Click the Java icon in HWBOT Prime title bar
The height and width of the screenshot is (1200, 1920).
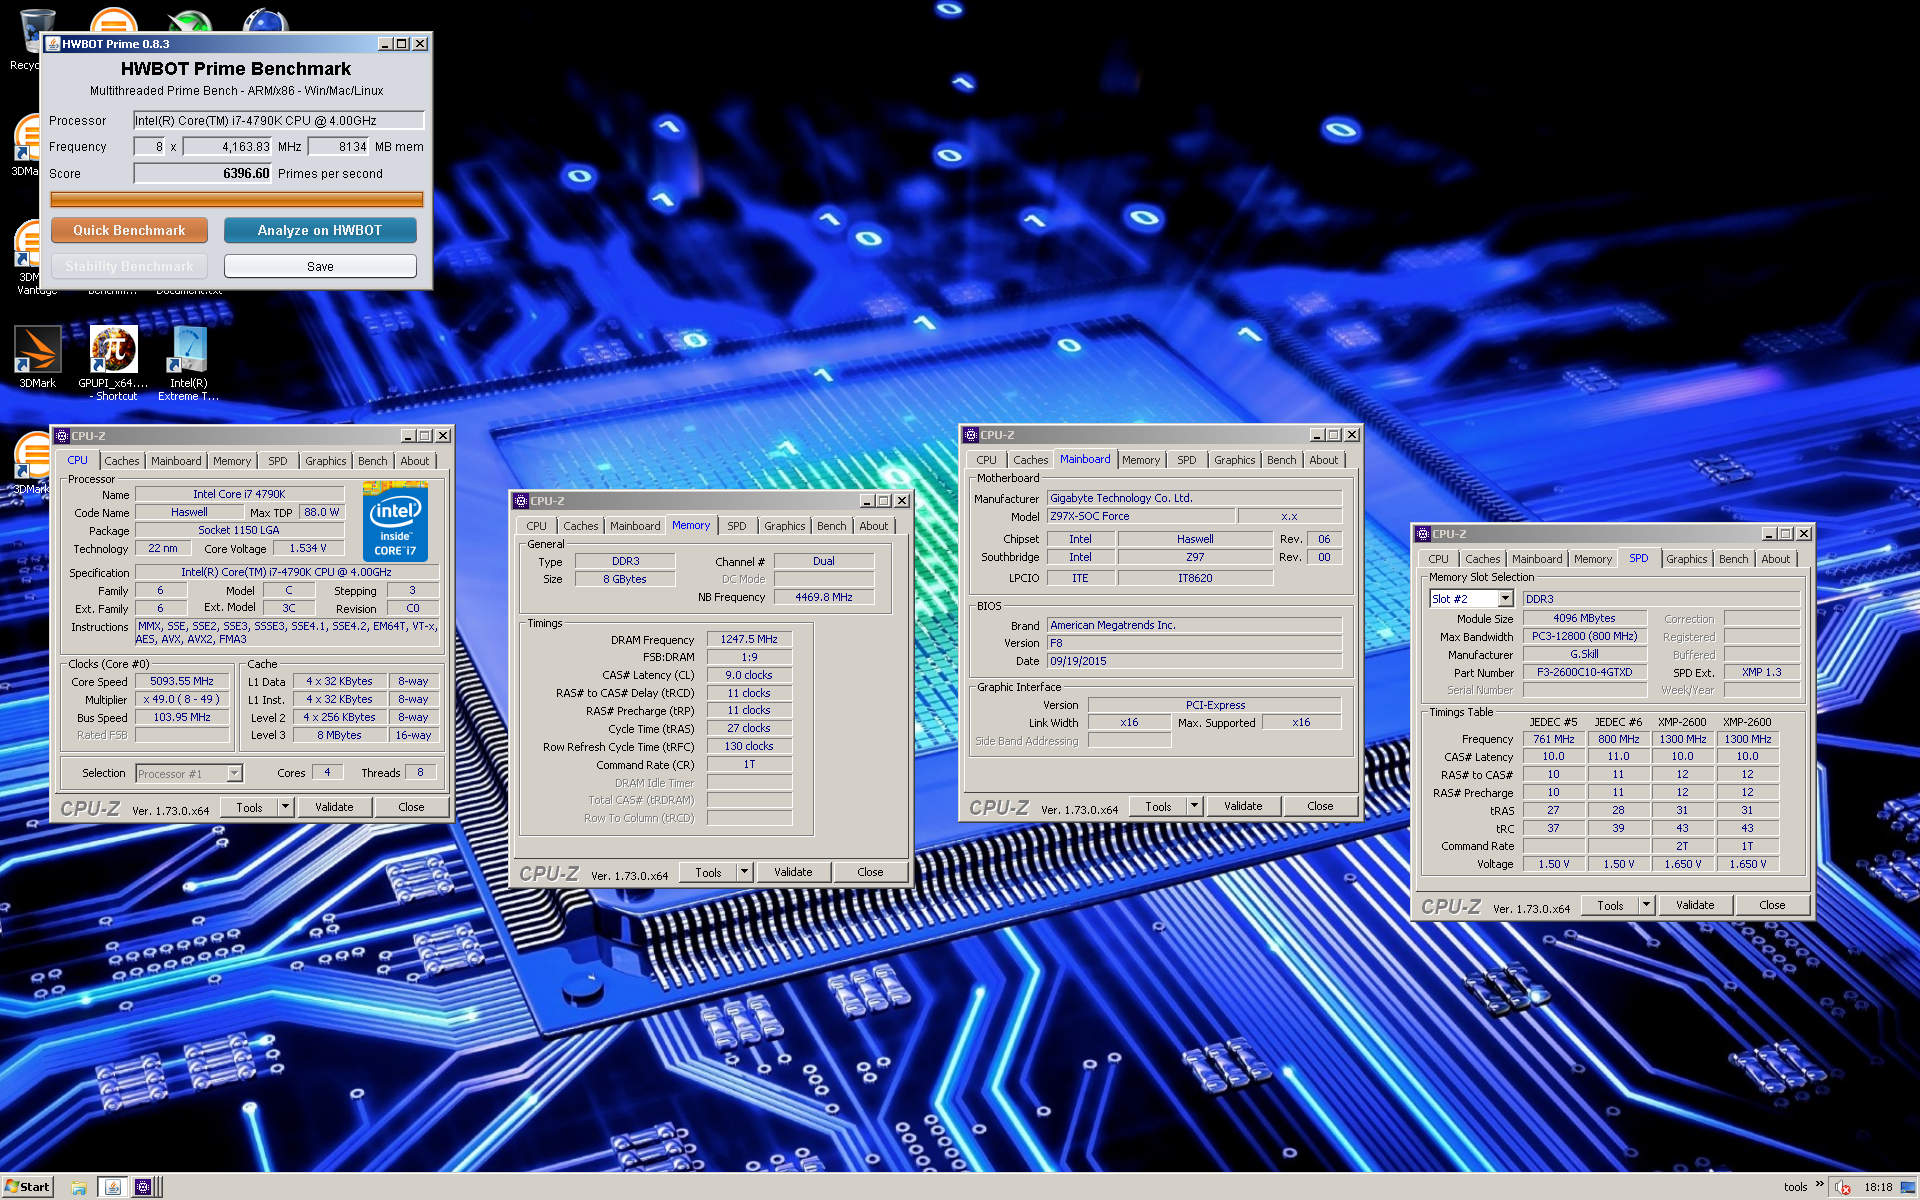click(54, 44)
